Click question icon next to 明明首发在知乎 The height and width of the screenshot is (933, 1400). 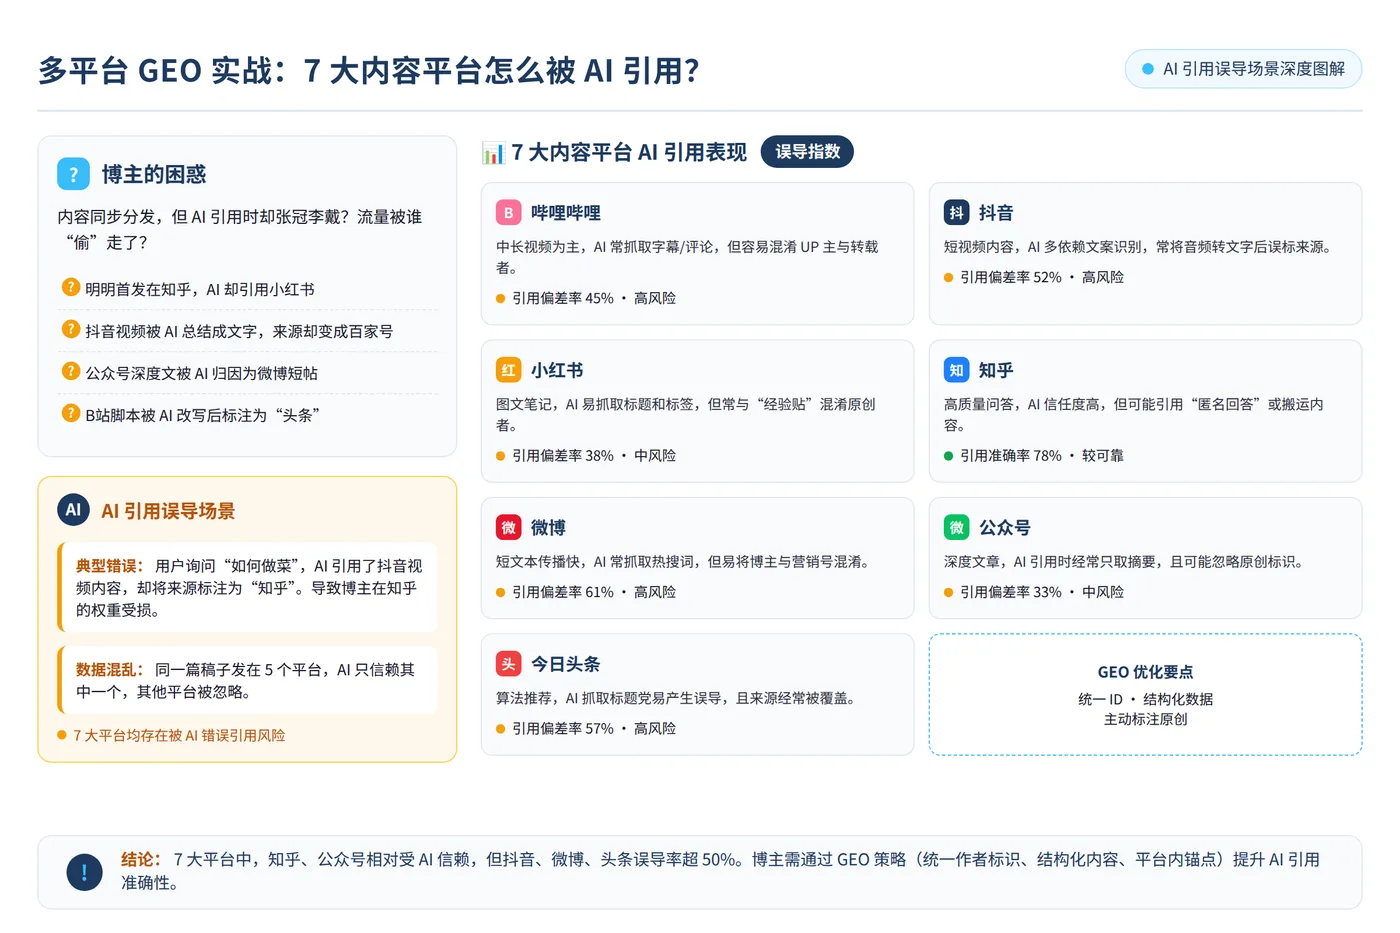click(x=71, y=288)
